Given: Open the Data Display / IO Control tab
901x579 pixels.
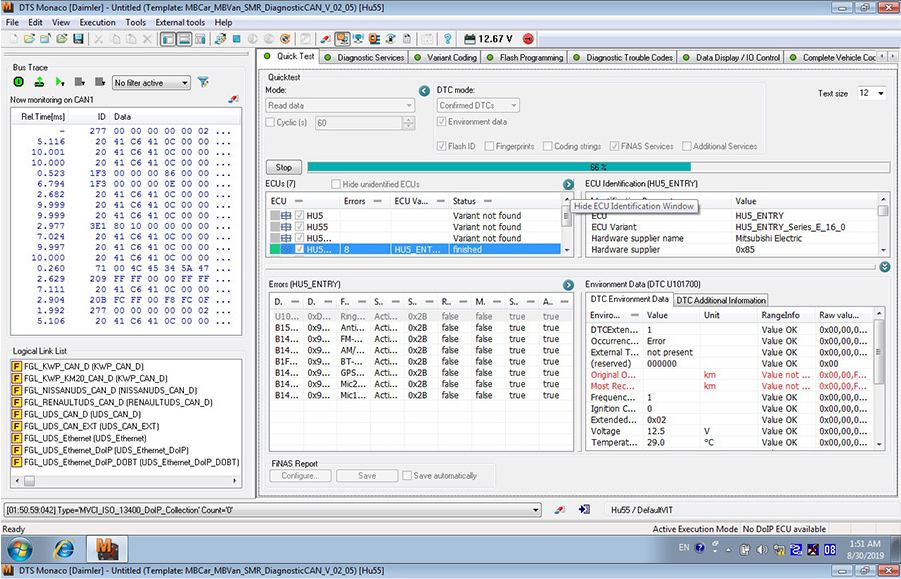Looking at the screenshot, I should 731,57.
